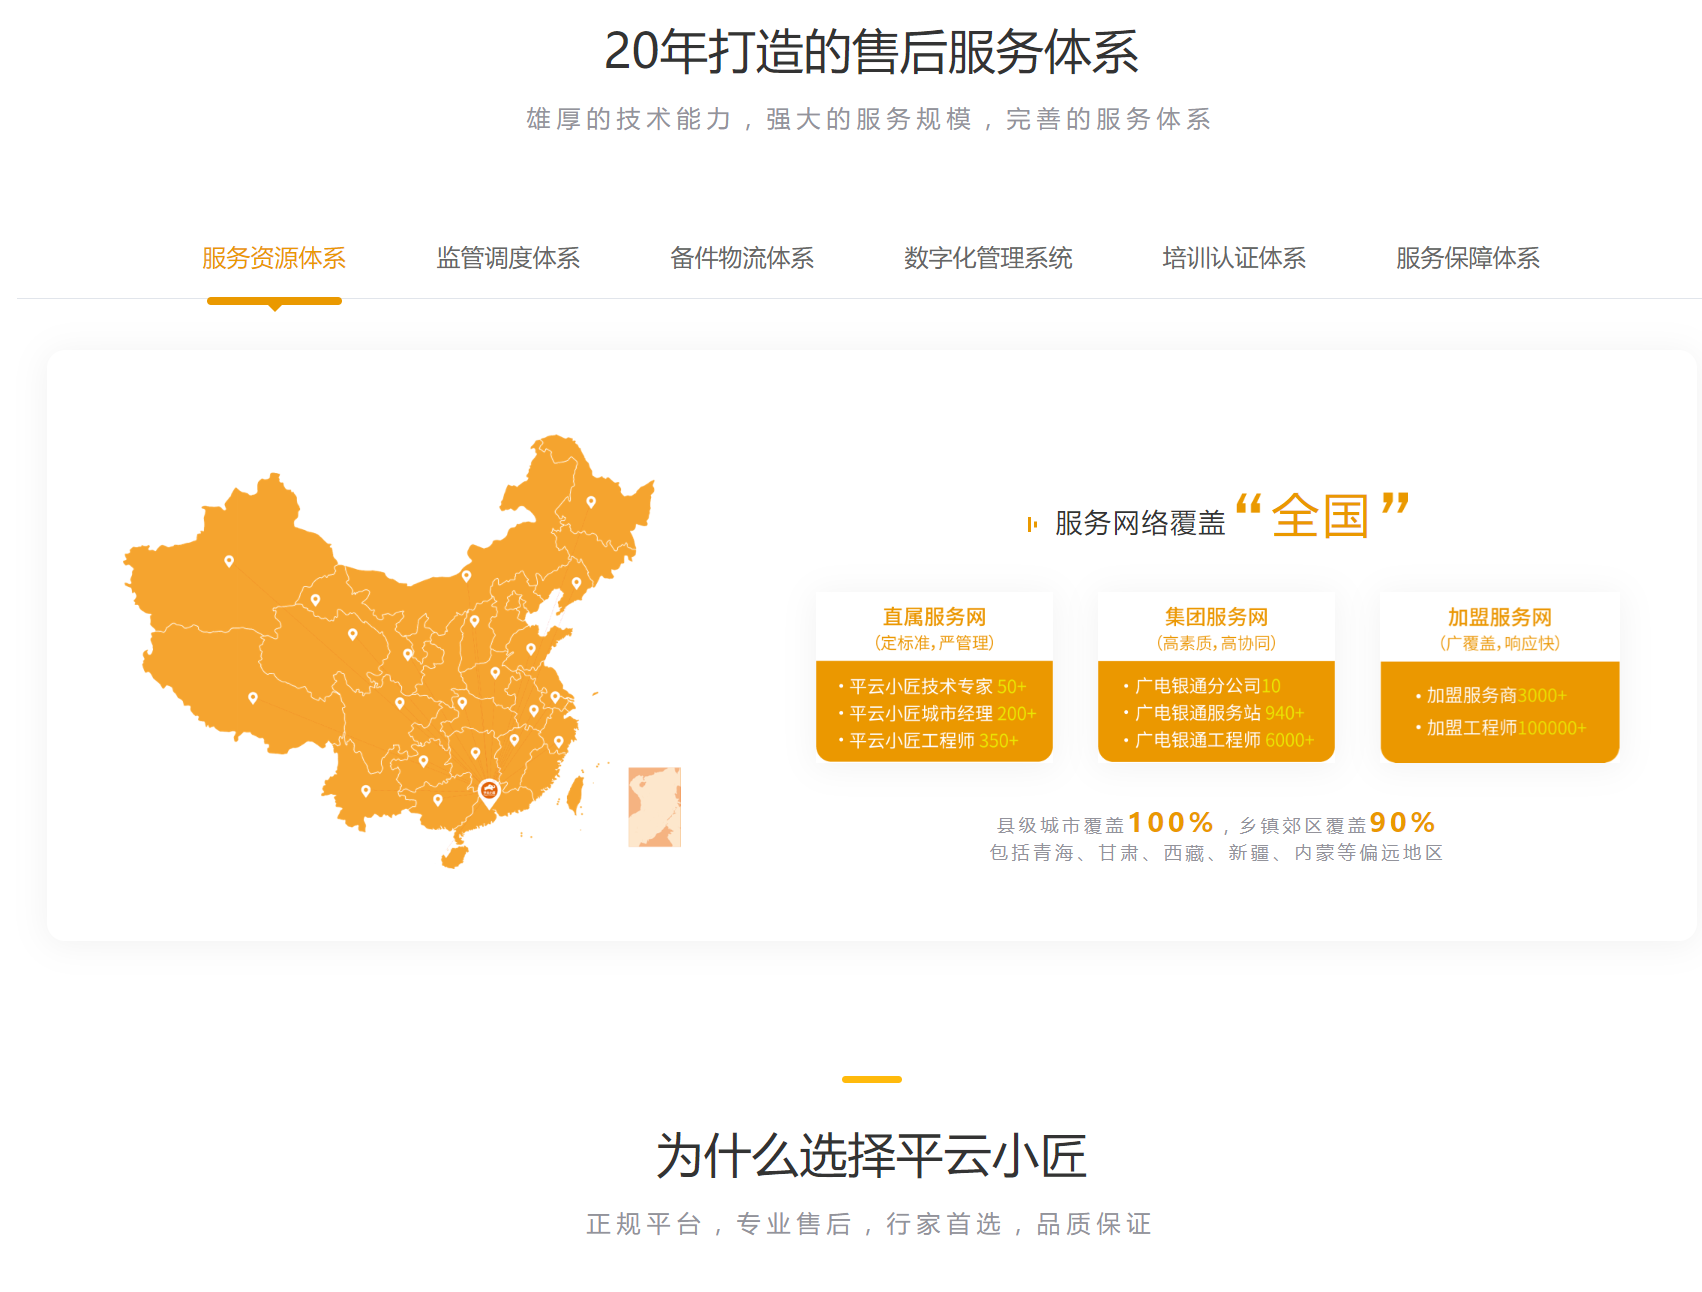Image resolution: width=1702 pixels, height=1292 pixels.
Task: Click the 包括青海、甘肃、西藏 remote regions line
Action: (1216, 853)
